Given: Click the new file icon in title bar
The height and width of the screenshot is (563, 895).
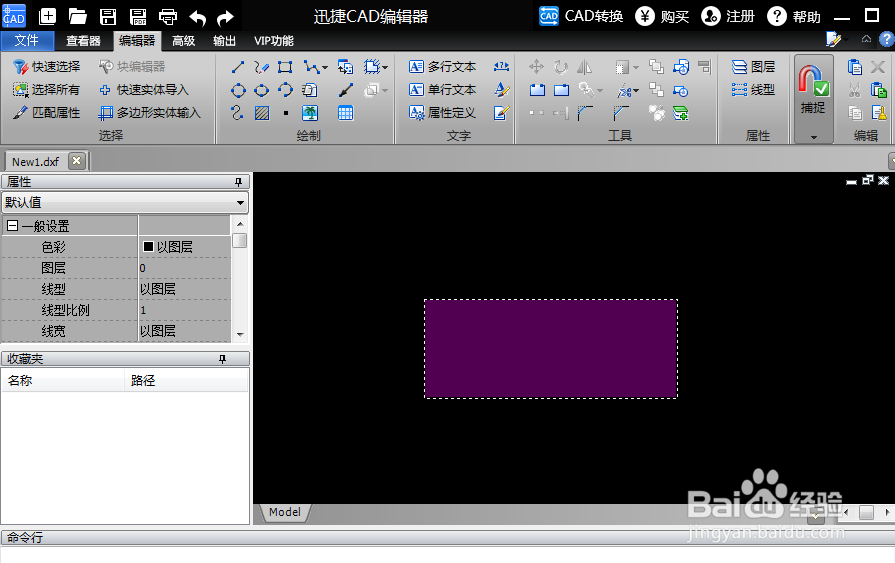Looking at the screenshot, I should (47, 17).
